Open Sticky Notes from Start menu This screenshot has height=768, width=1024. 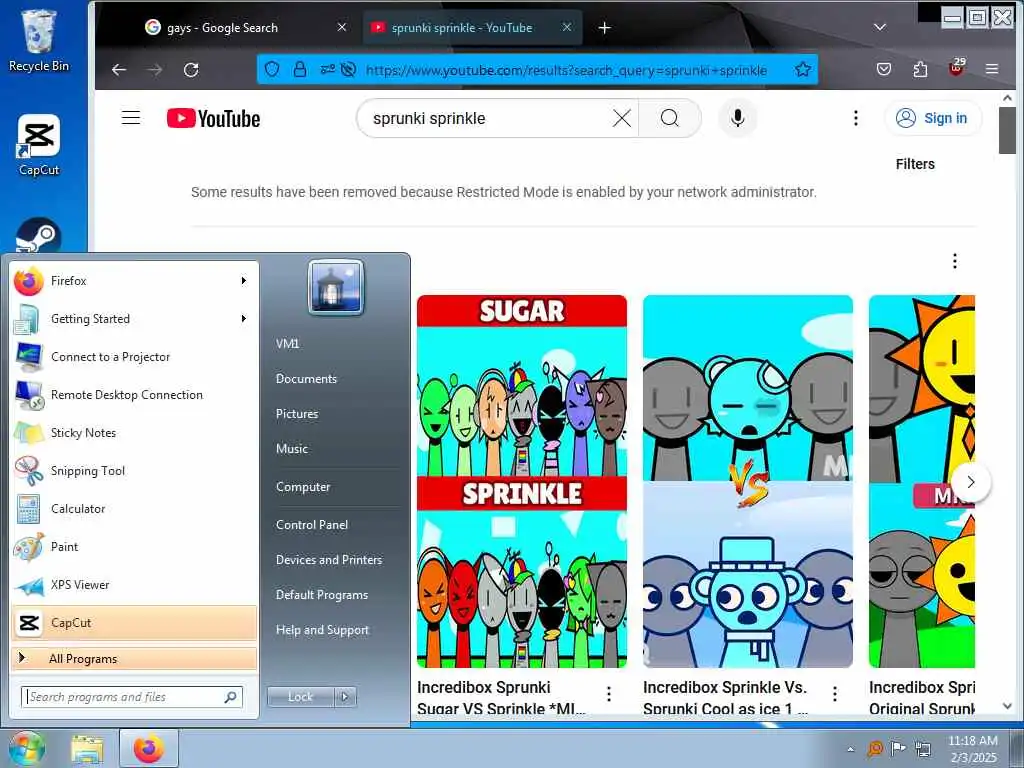point(134,433)
